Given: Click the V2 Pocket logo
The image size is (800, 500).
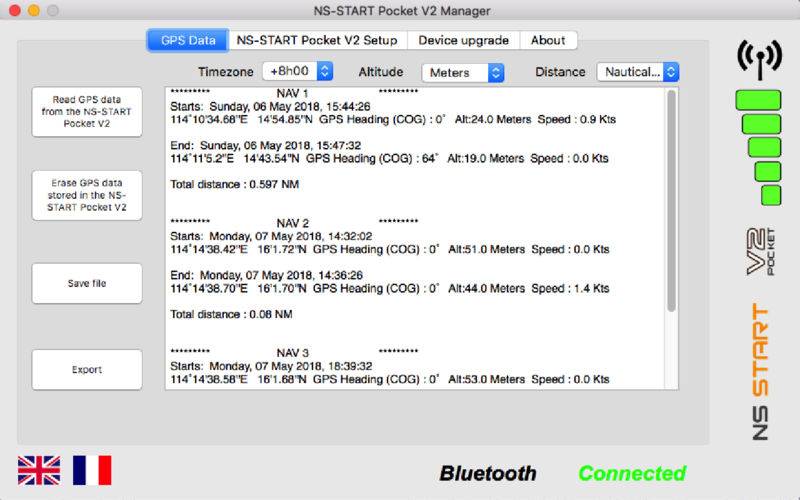Looking at the screenshot, I should click(760, 252).
